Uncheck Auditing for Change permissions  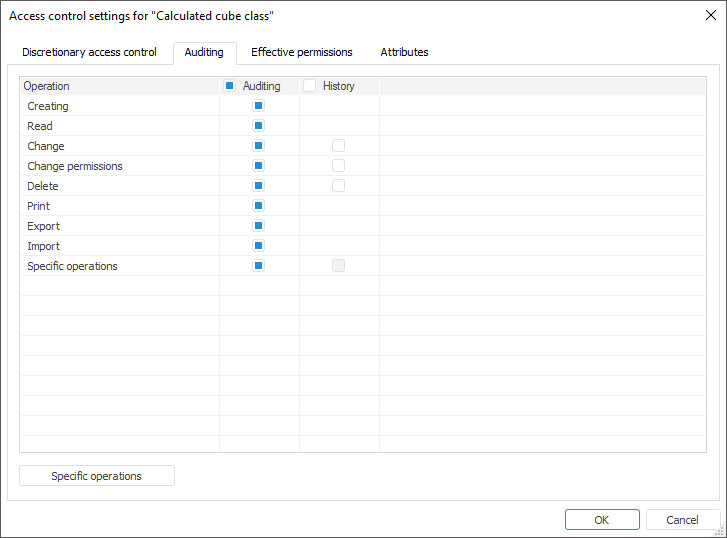[x=259, y=166]
